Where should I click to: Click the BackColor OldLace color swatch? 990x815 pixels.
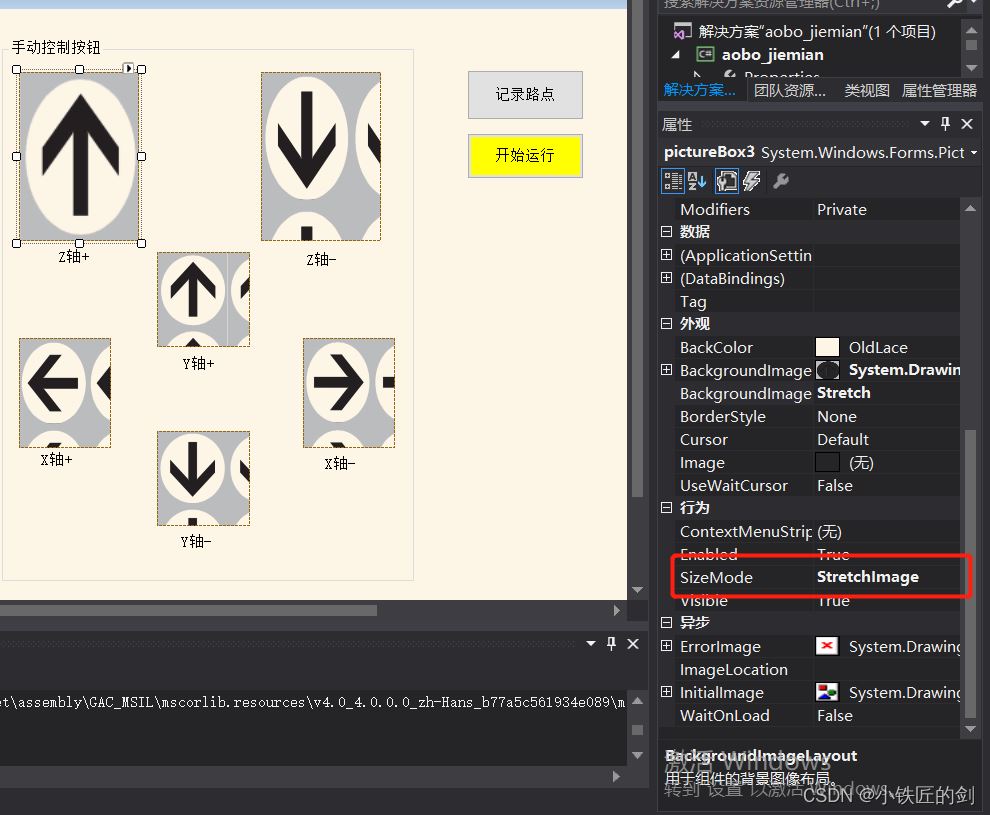[x=827, y=347]
